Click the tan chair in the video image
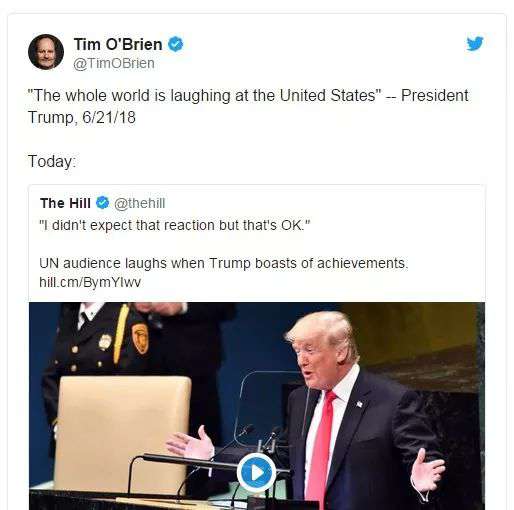514x510 pixels. [123, 433]
